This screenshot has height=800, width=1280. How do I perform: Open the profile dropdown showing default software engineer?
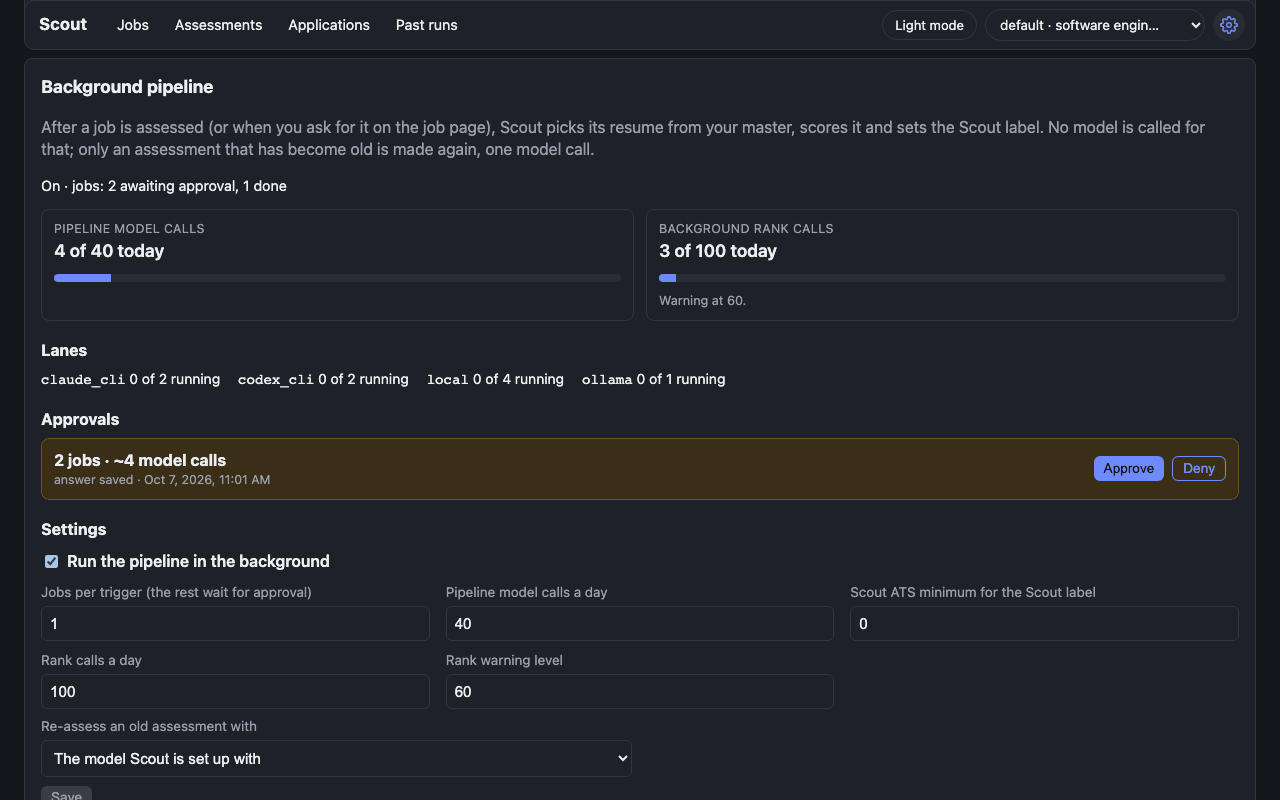[1095, 25]
